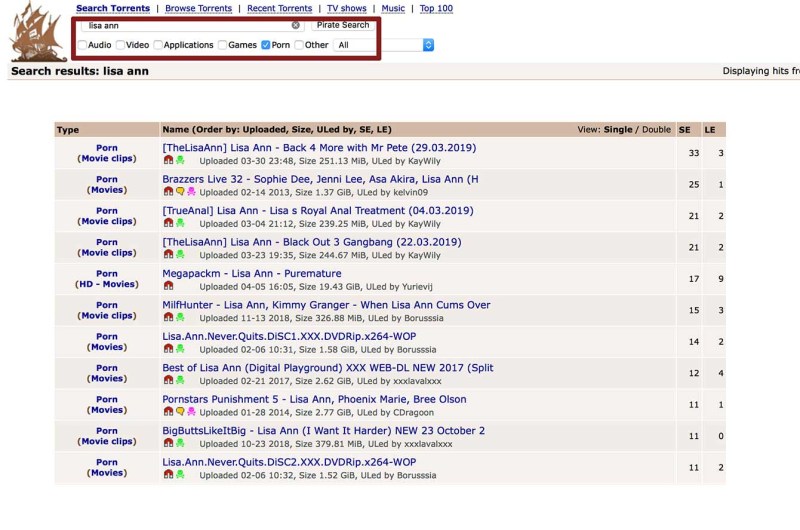The image size is (800, 530).
Task: Clear the search field with the X icon
Action: pyautogui.click(x=296, y=25)
